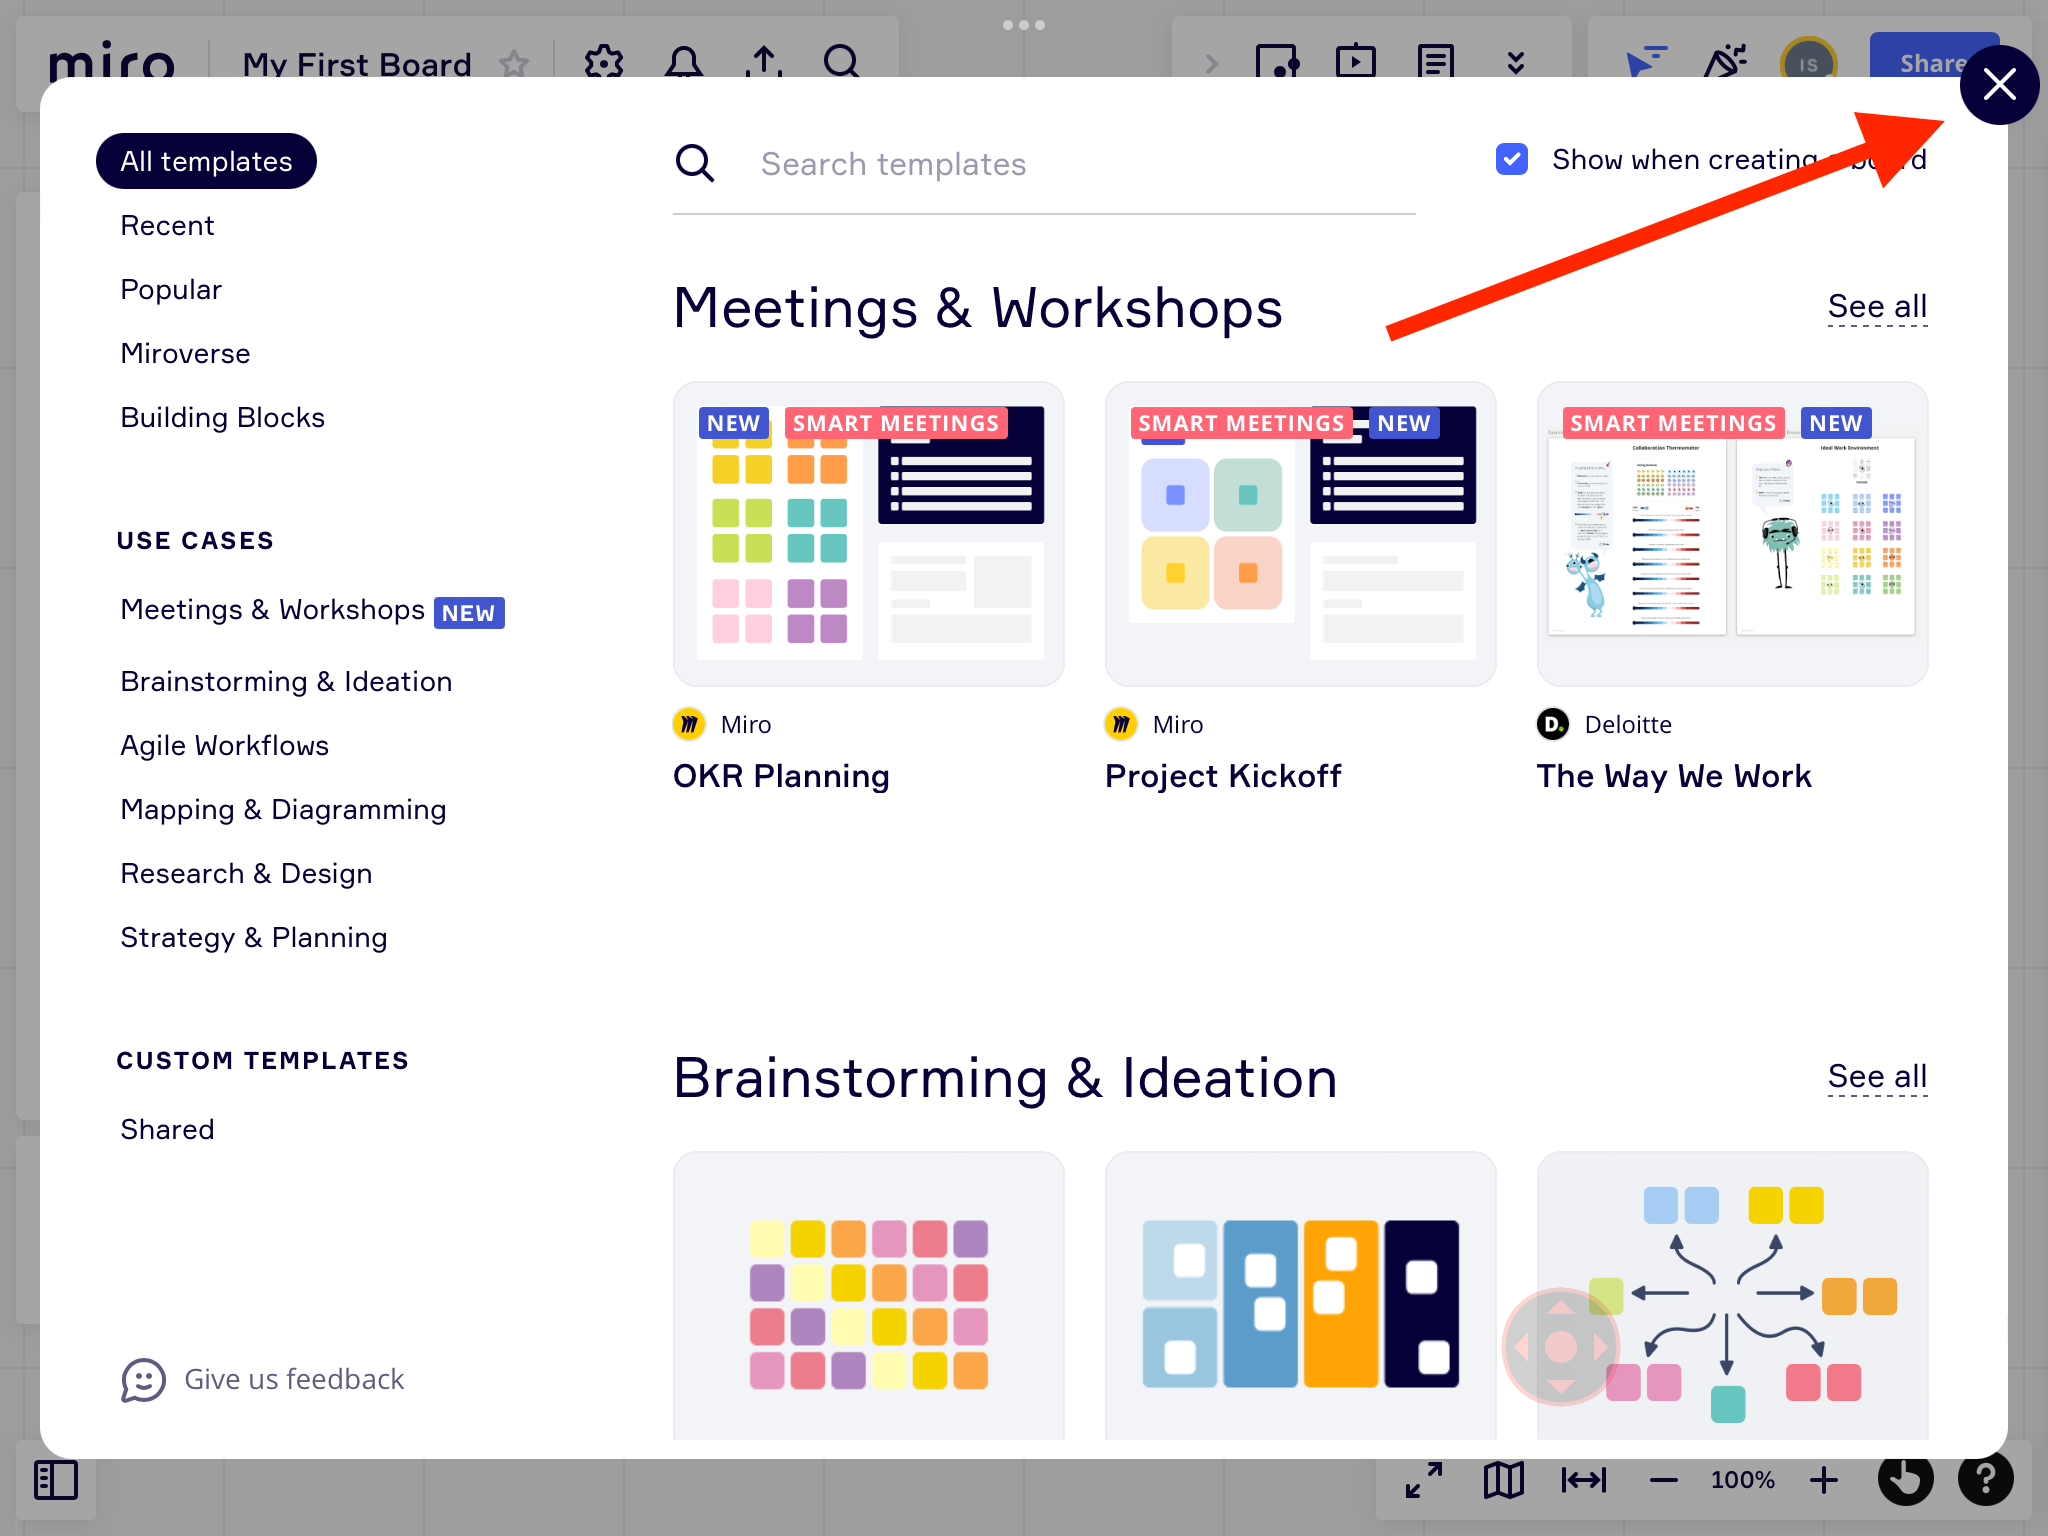See all Brainstorming & Ideation templates
2048x1536 pixels.
click(1877, 1077)
